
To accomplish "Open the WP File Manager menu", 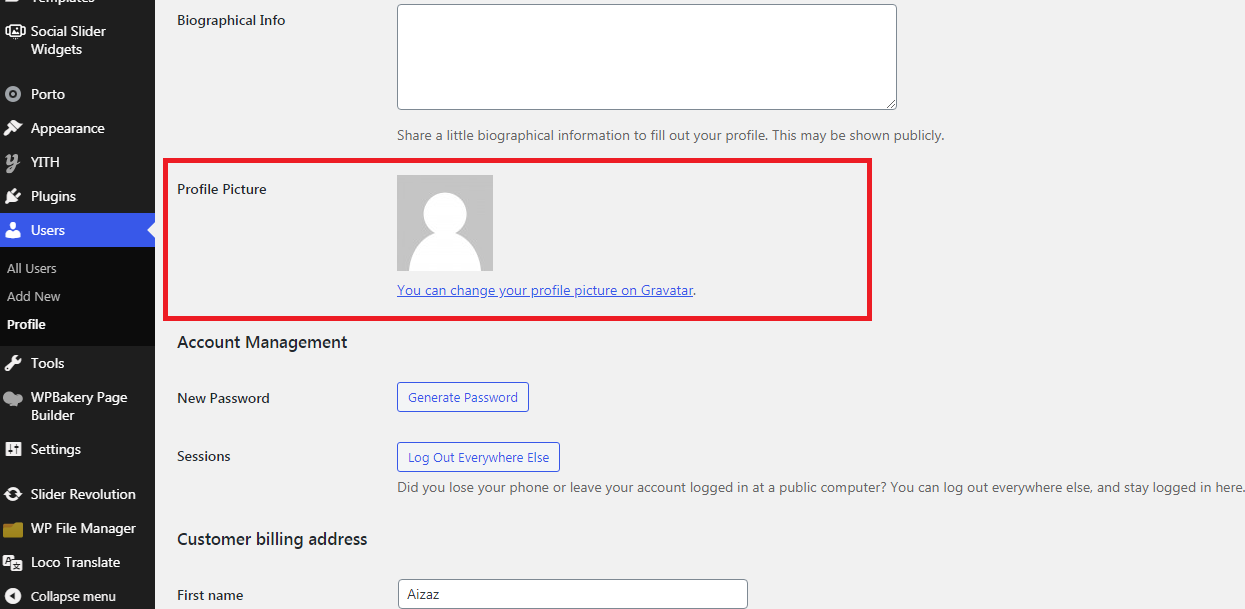I will point(77,528).
